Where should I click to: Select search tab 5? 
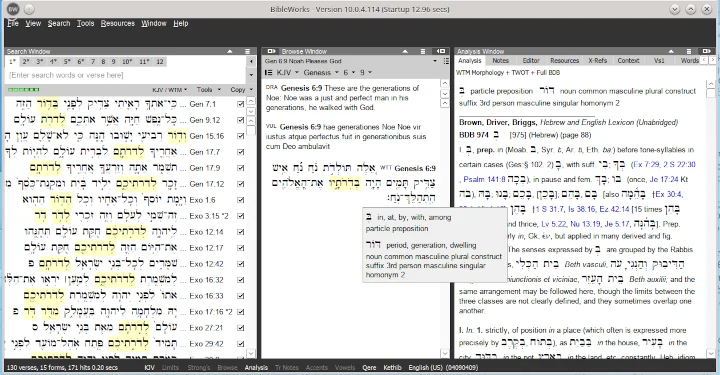(67, 62)
